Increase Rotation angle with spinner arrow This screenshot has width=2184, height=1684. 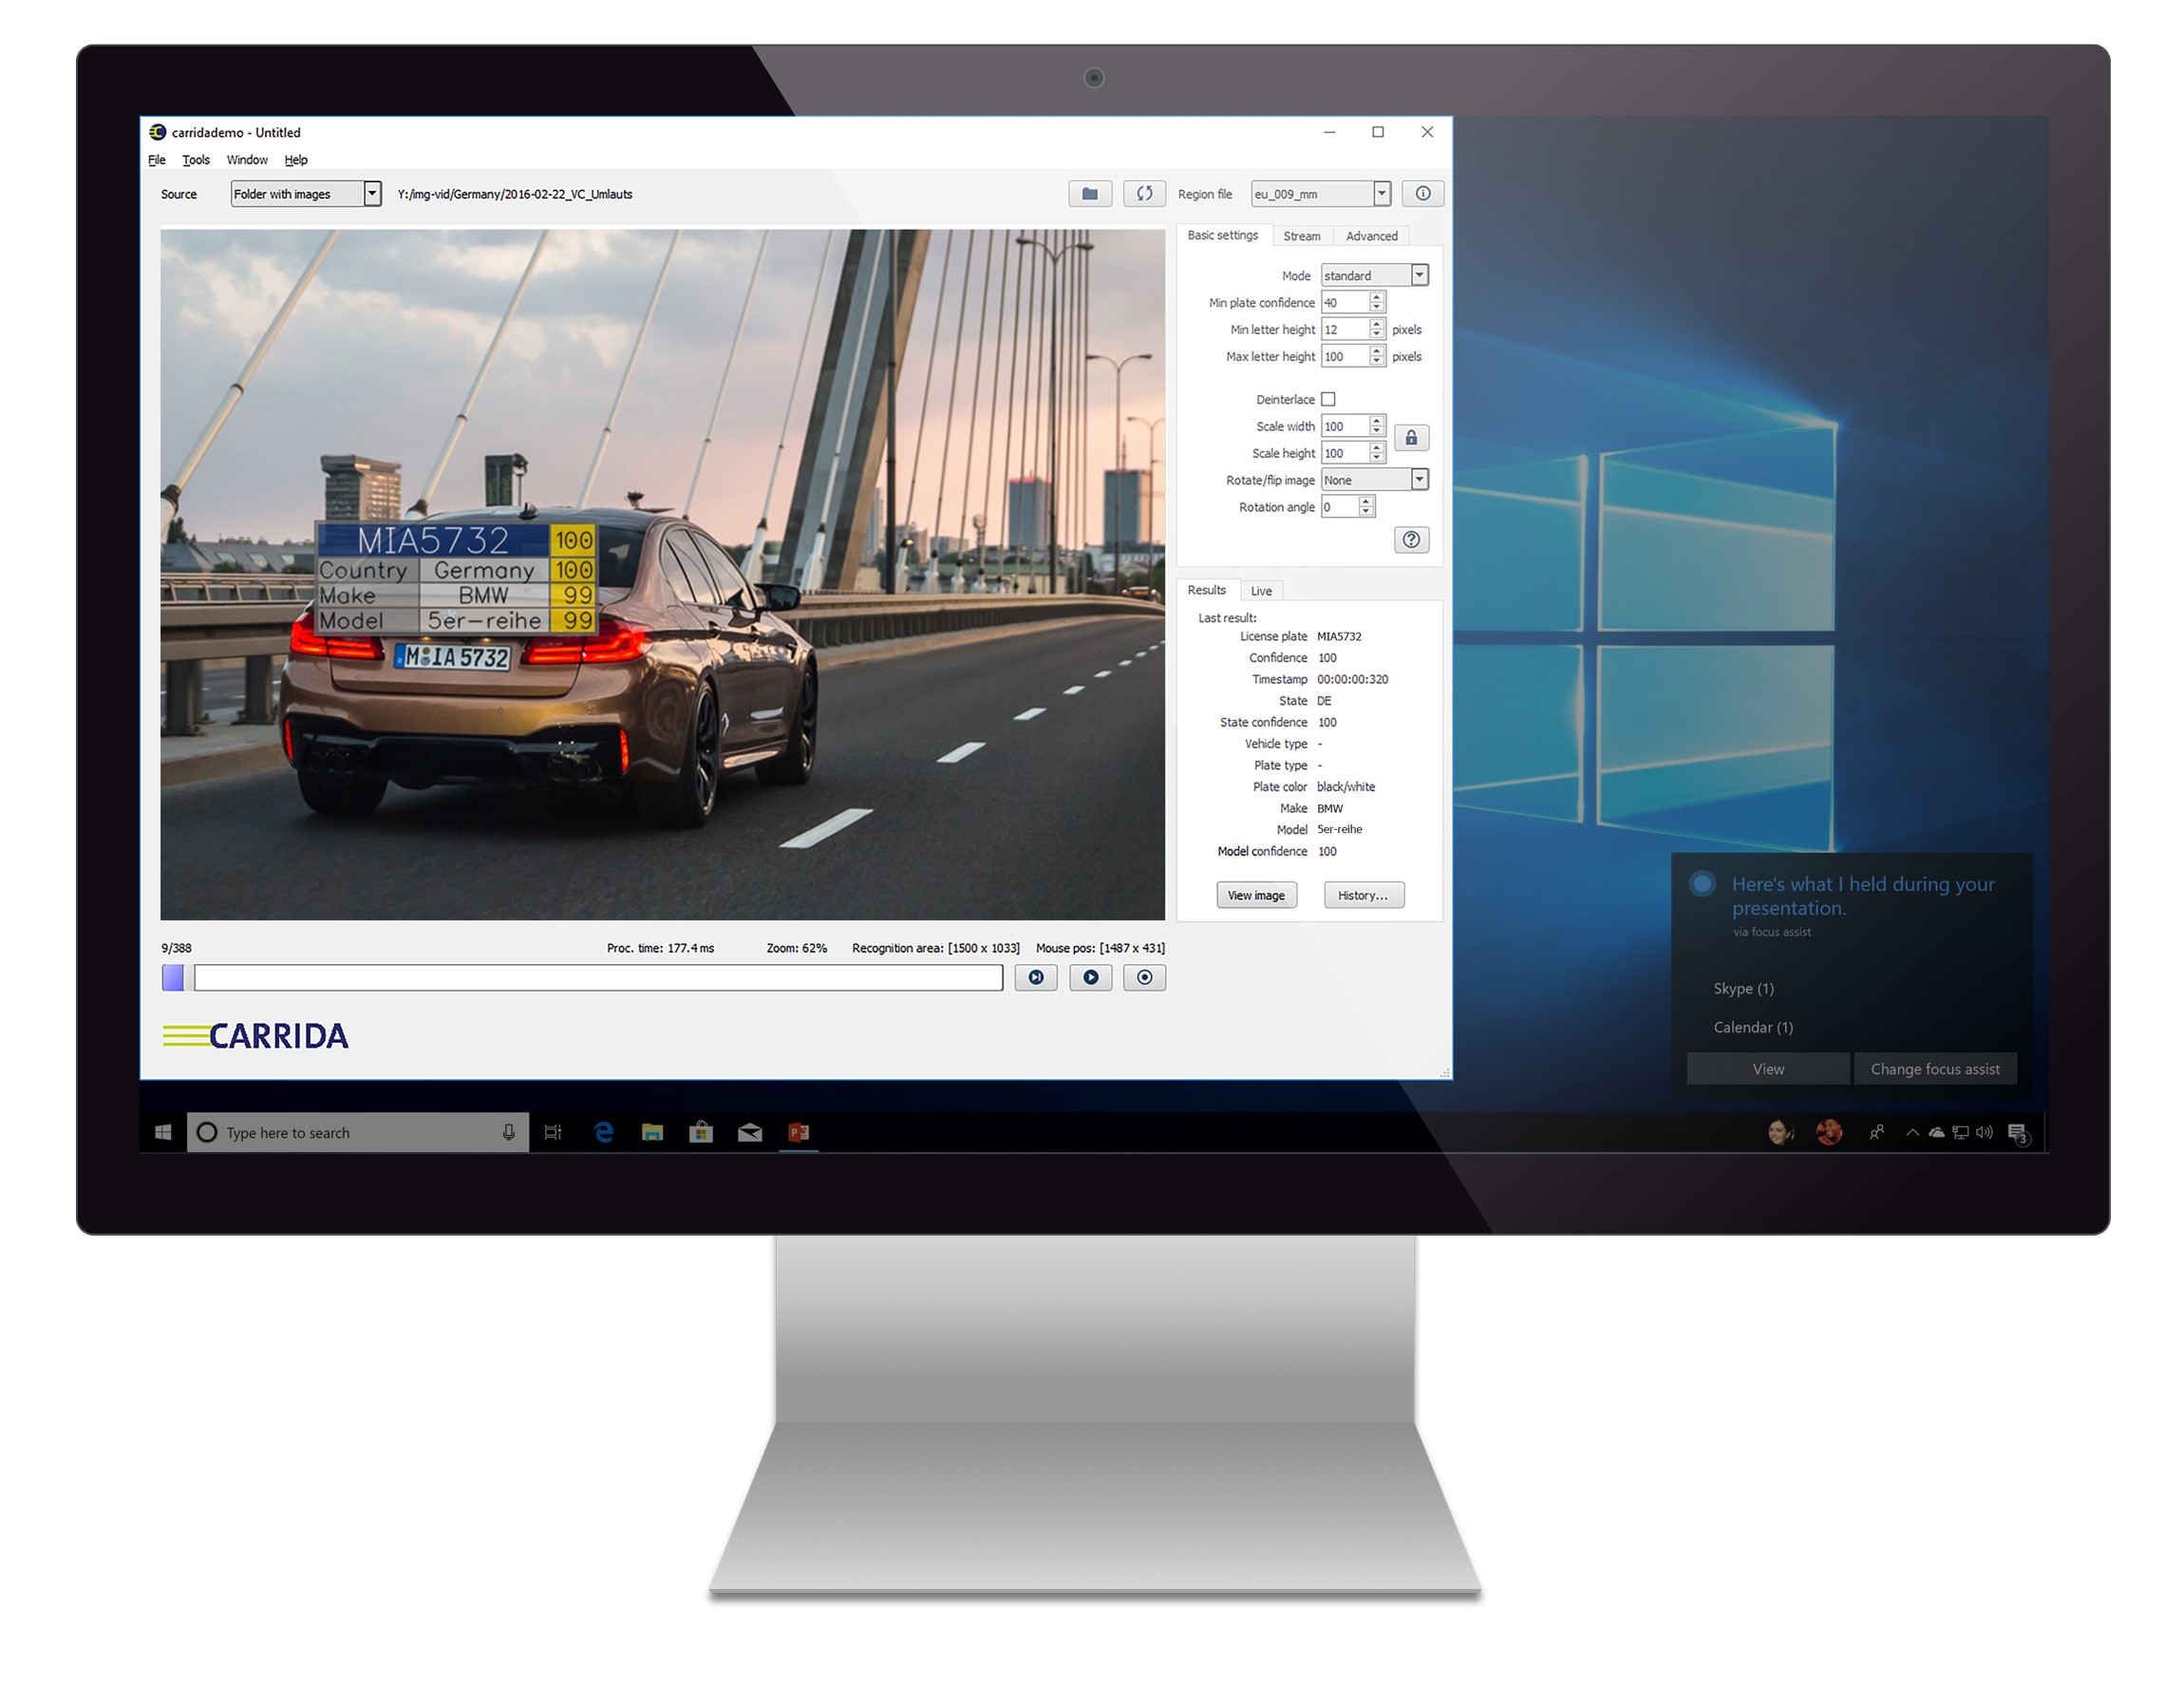tap(1366, 502)
